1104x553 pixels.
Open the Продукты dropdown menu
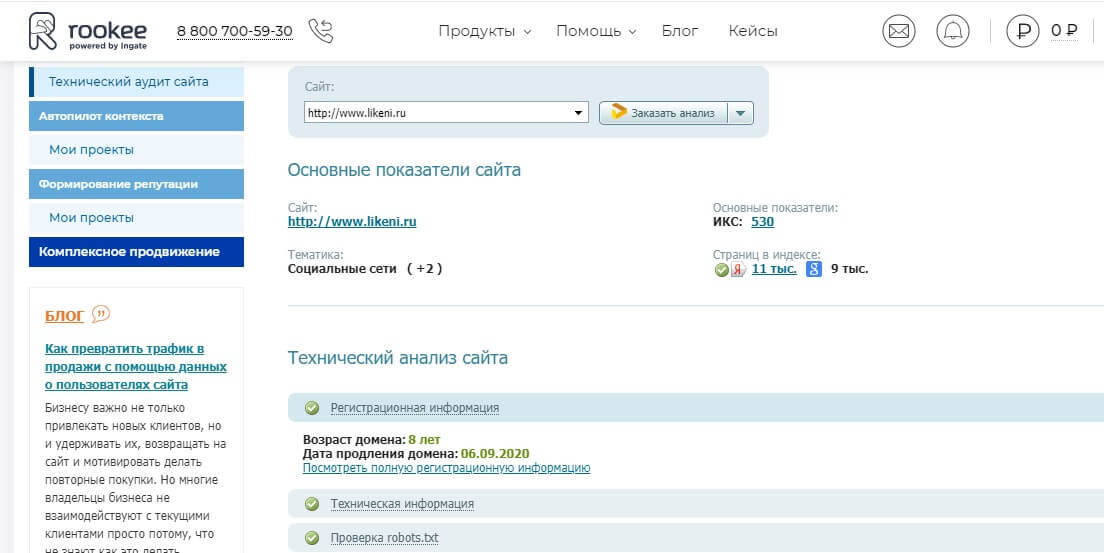(x=484, y=31)
